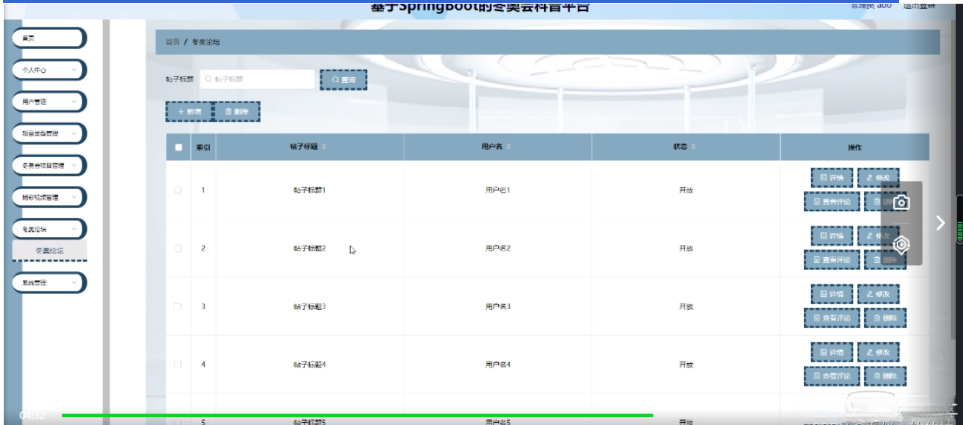Click the hexagon settings icon in overlay
This screenshot has width=963, height=425.
901,244
